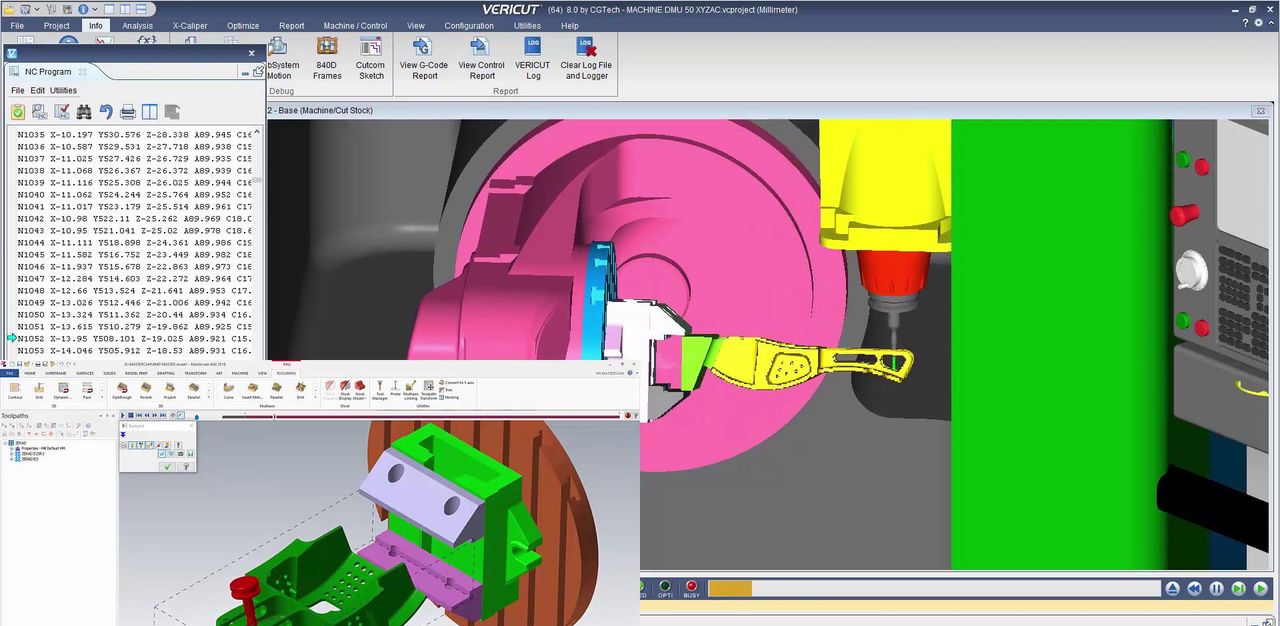Open NC Program panel Utilities menu

click(63, 90)
